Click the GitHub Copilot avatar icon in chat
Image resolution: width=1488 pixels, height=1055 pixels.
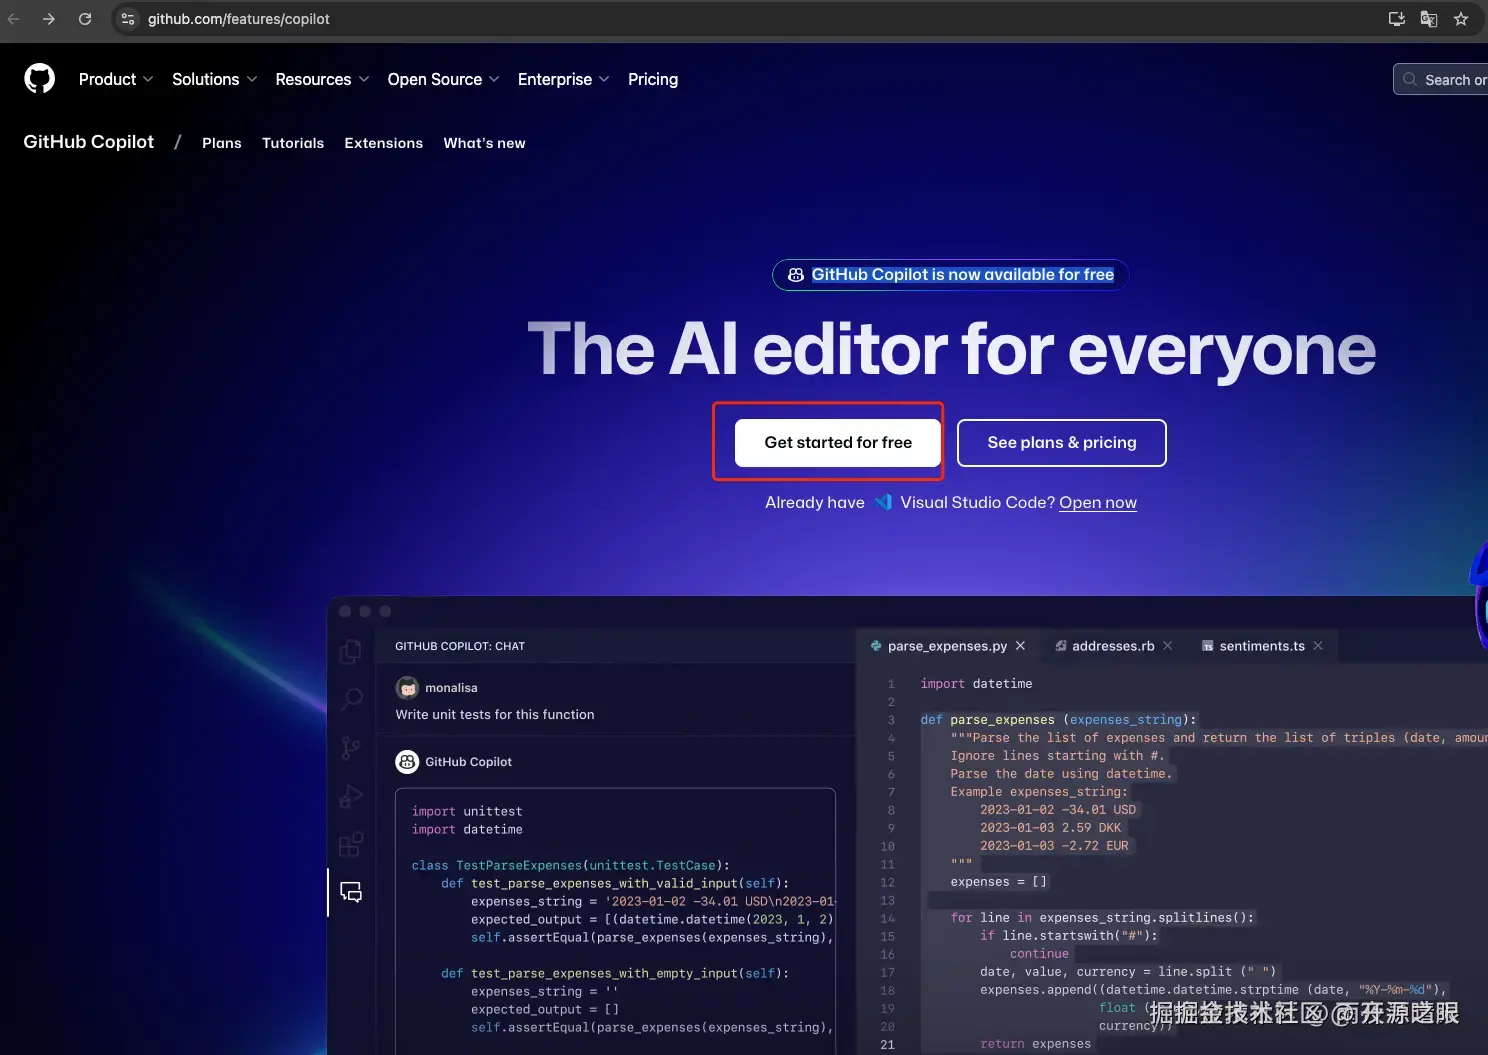pyautogui.click(x=407, y=762)
